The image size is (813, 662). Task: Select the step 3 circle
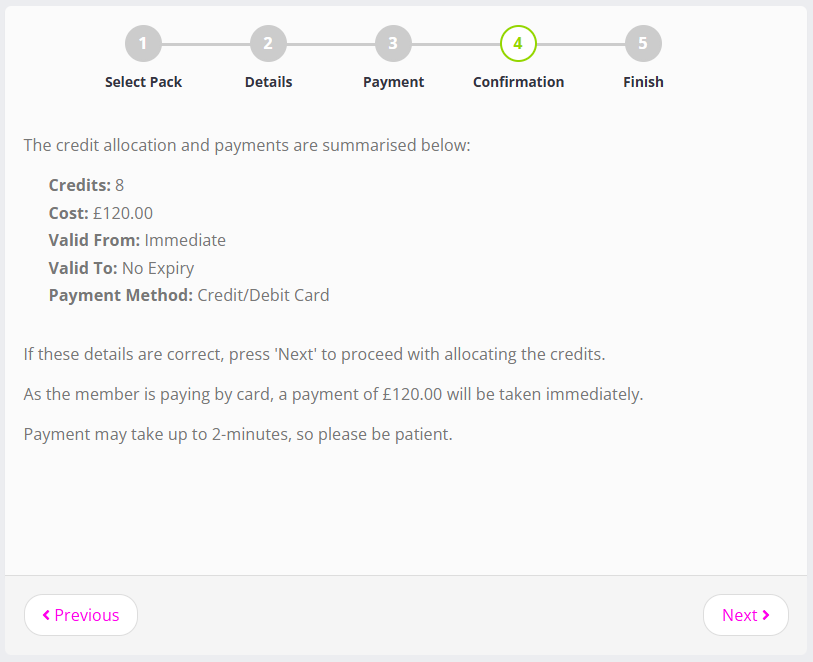(x=393, y=44)
